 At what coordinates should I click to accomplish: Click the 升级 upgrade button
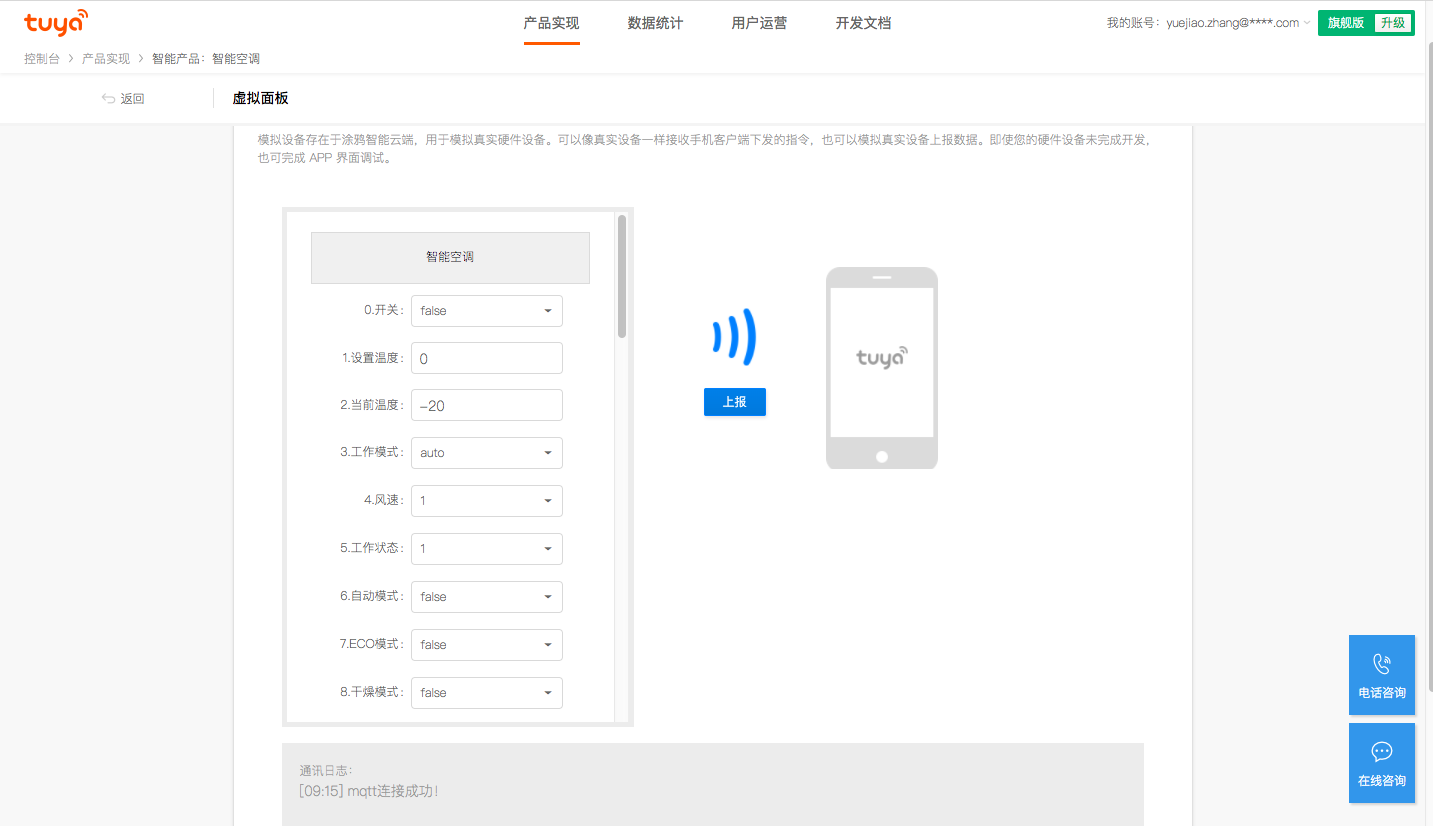1392,23
